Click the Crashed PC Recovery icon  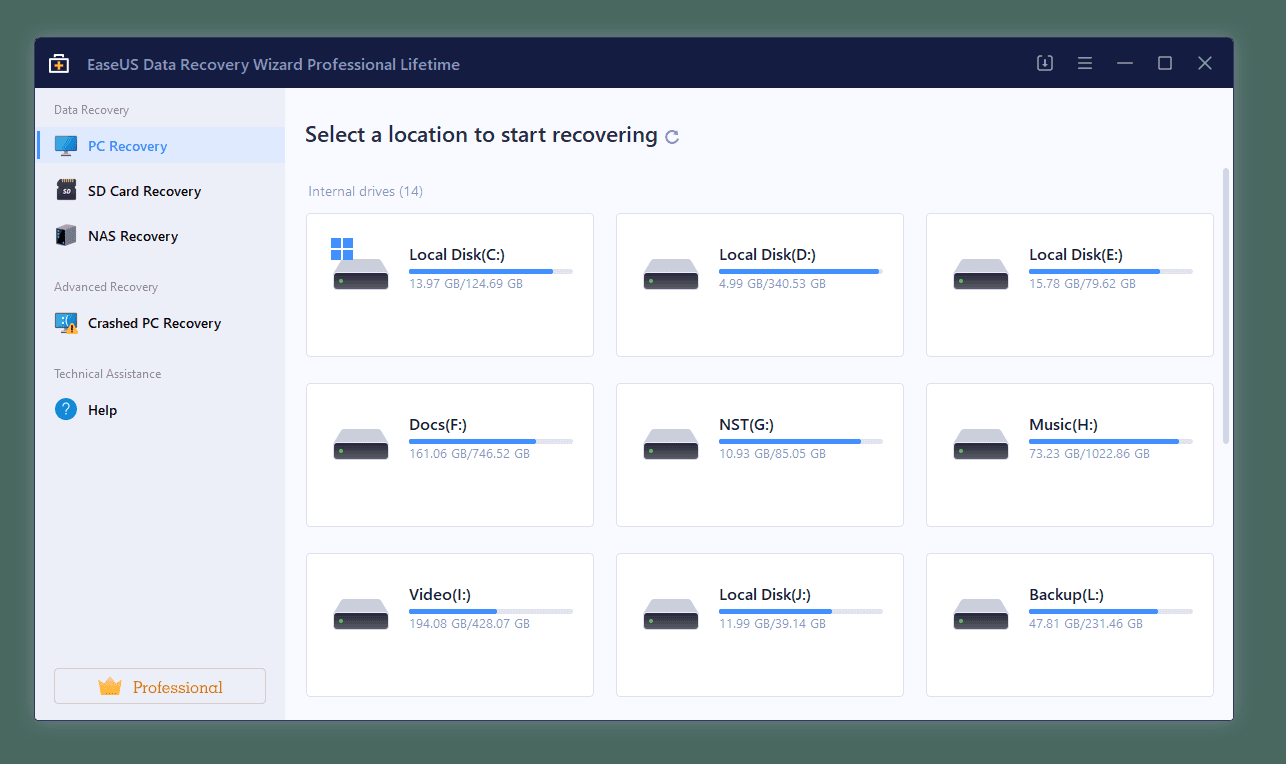tap(66, 323)
